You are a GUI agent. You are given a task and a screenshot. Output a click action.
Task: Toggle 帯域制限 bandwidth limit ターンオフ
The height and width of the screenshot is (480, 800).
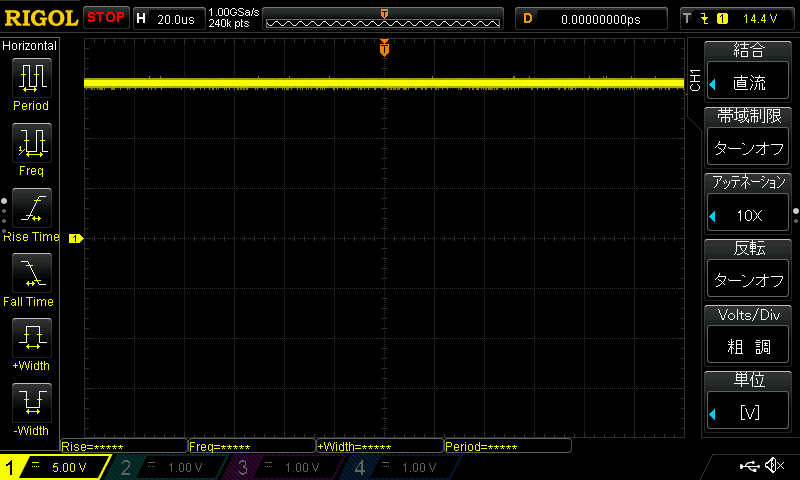point(748,148)
